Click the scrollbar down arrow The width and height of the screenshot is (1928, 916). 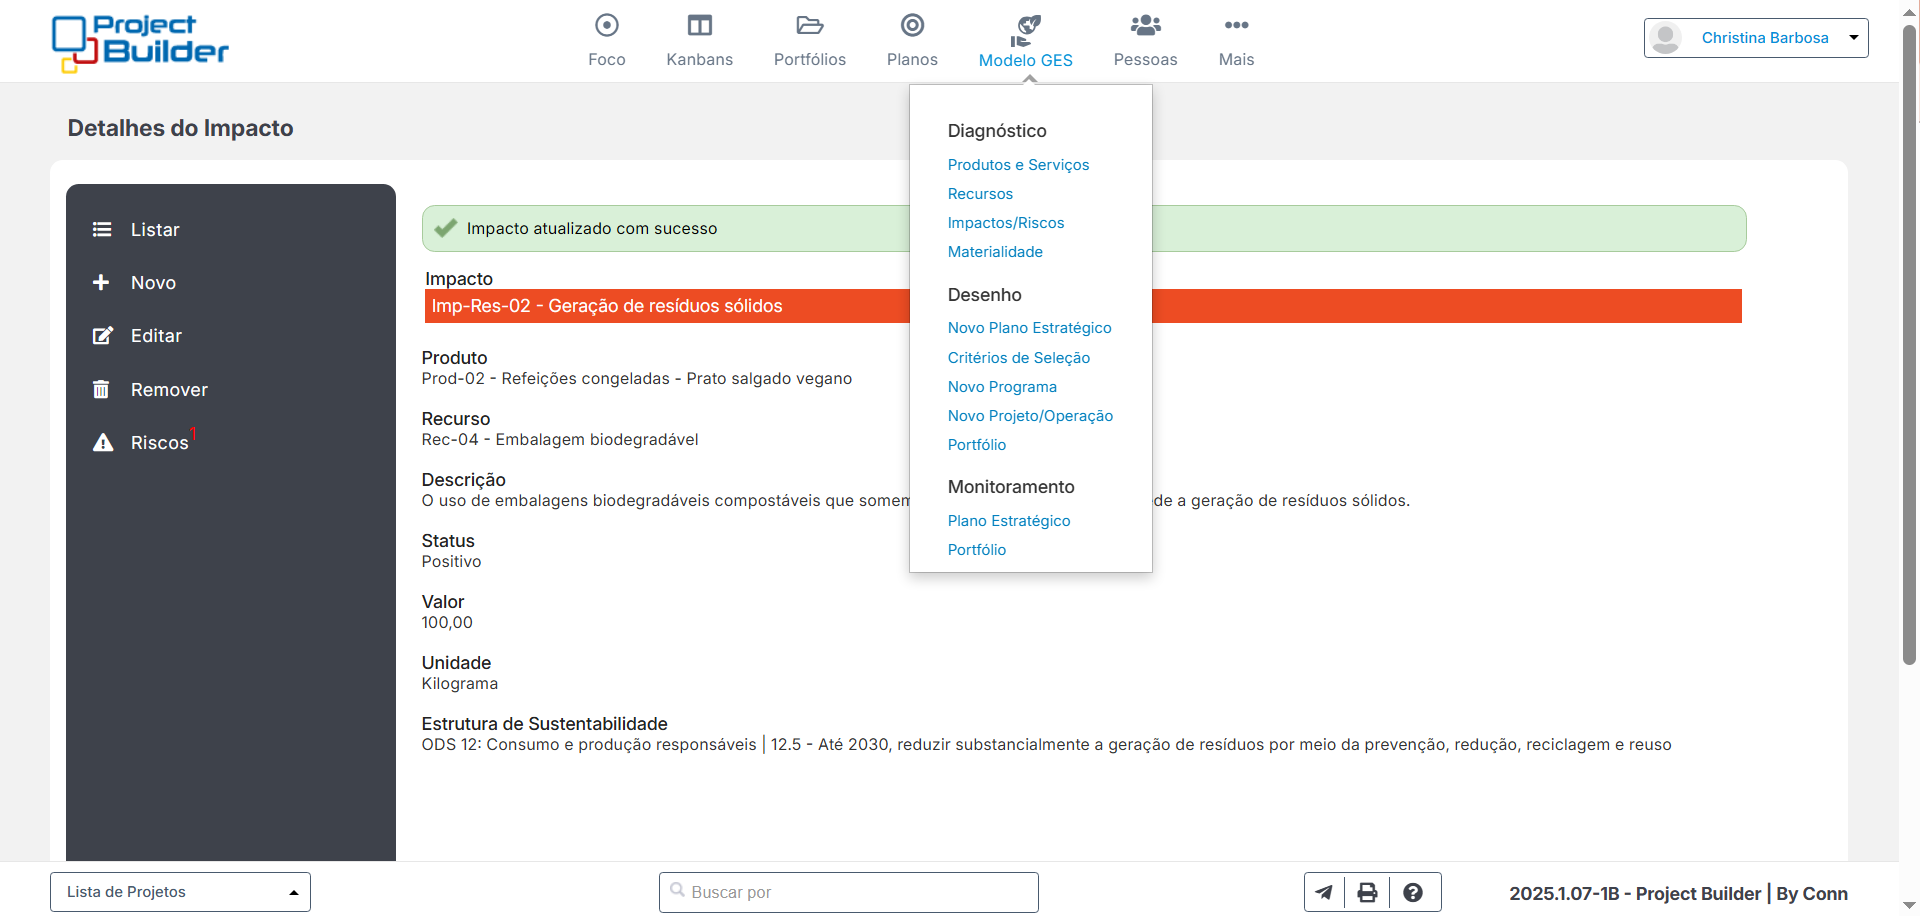1909,906
